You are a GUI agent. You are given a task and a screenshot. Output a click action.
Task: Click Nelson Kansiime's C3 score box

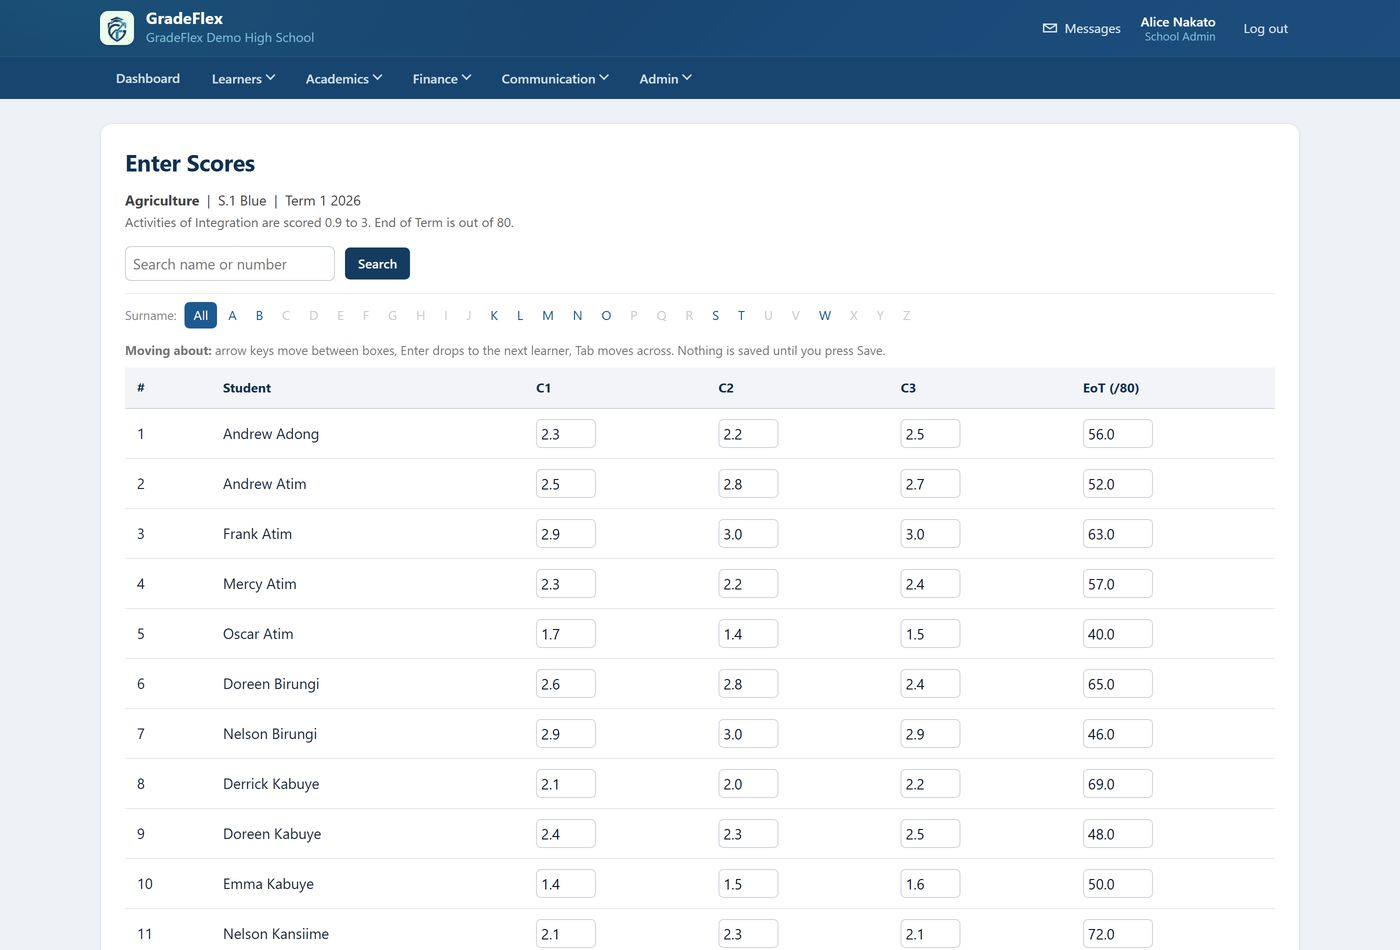(x=930, y=933)
